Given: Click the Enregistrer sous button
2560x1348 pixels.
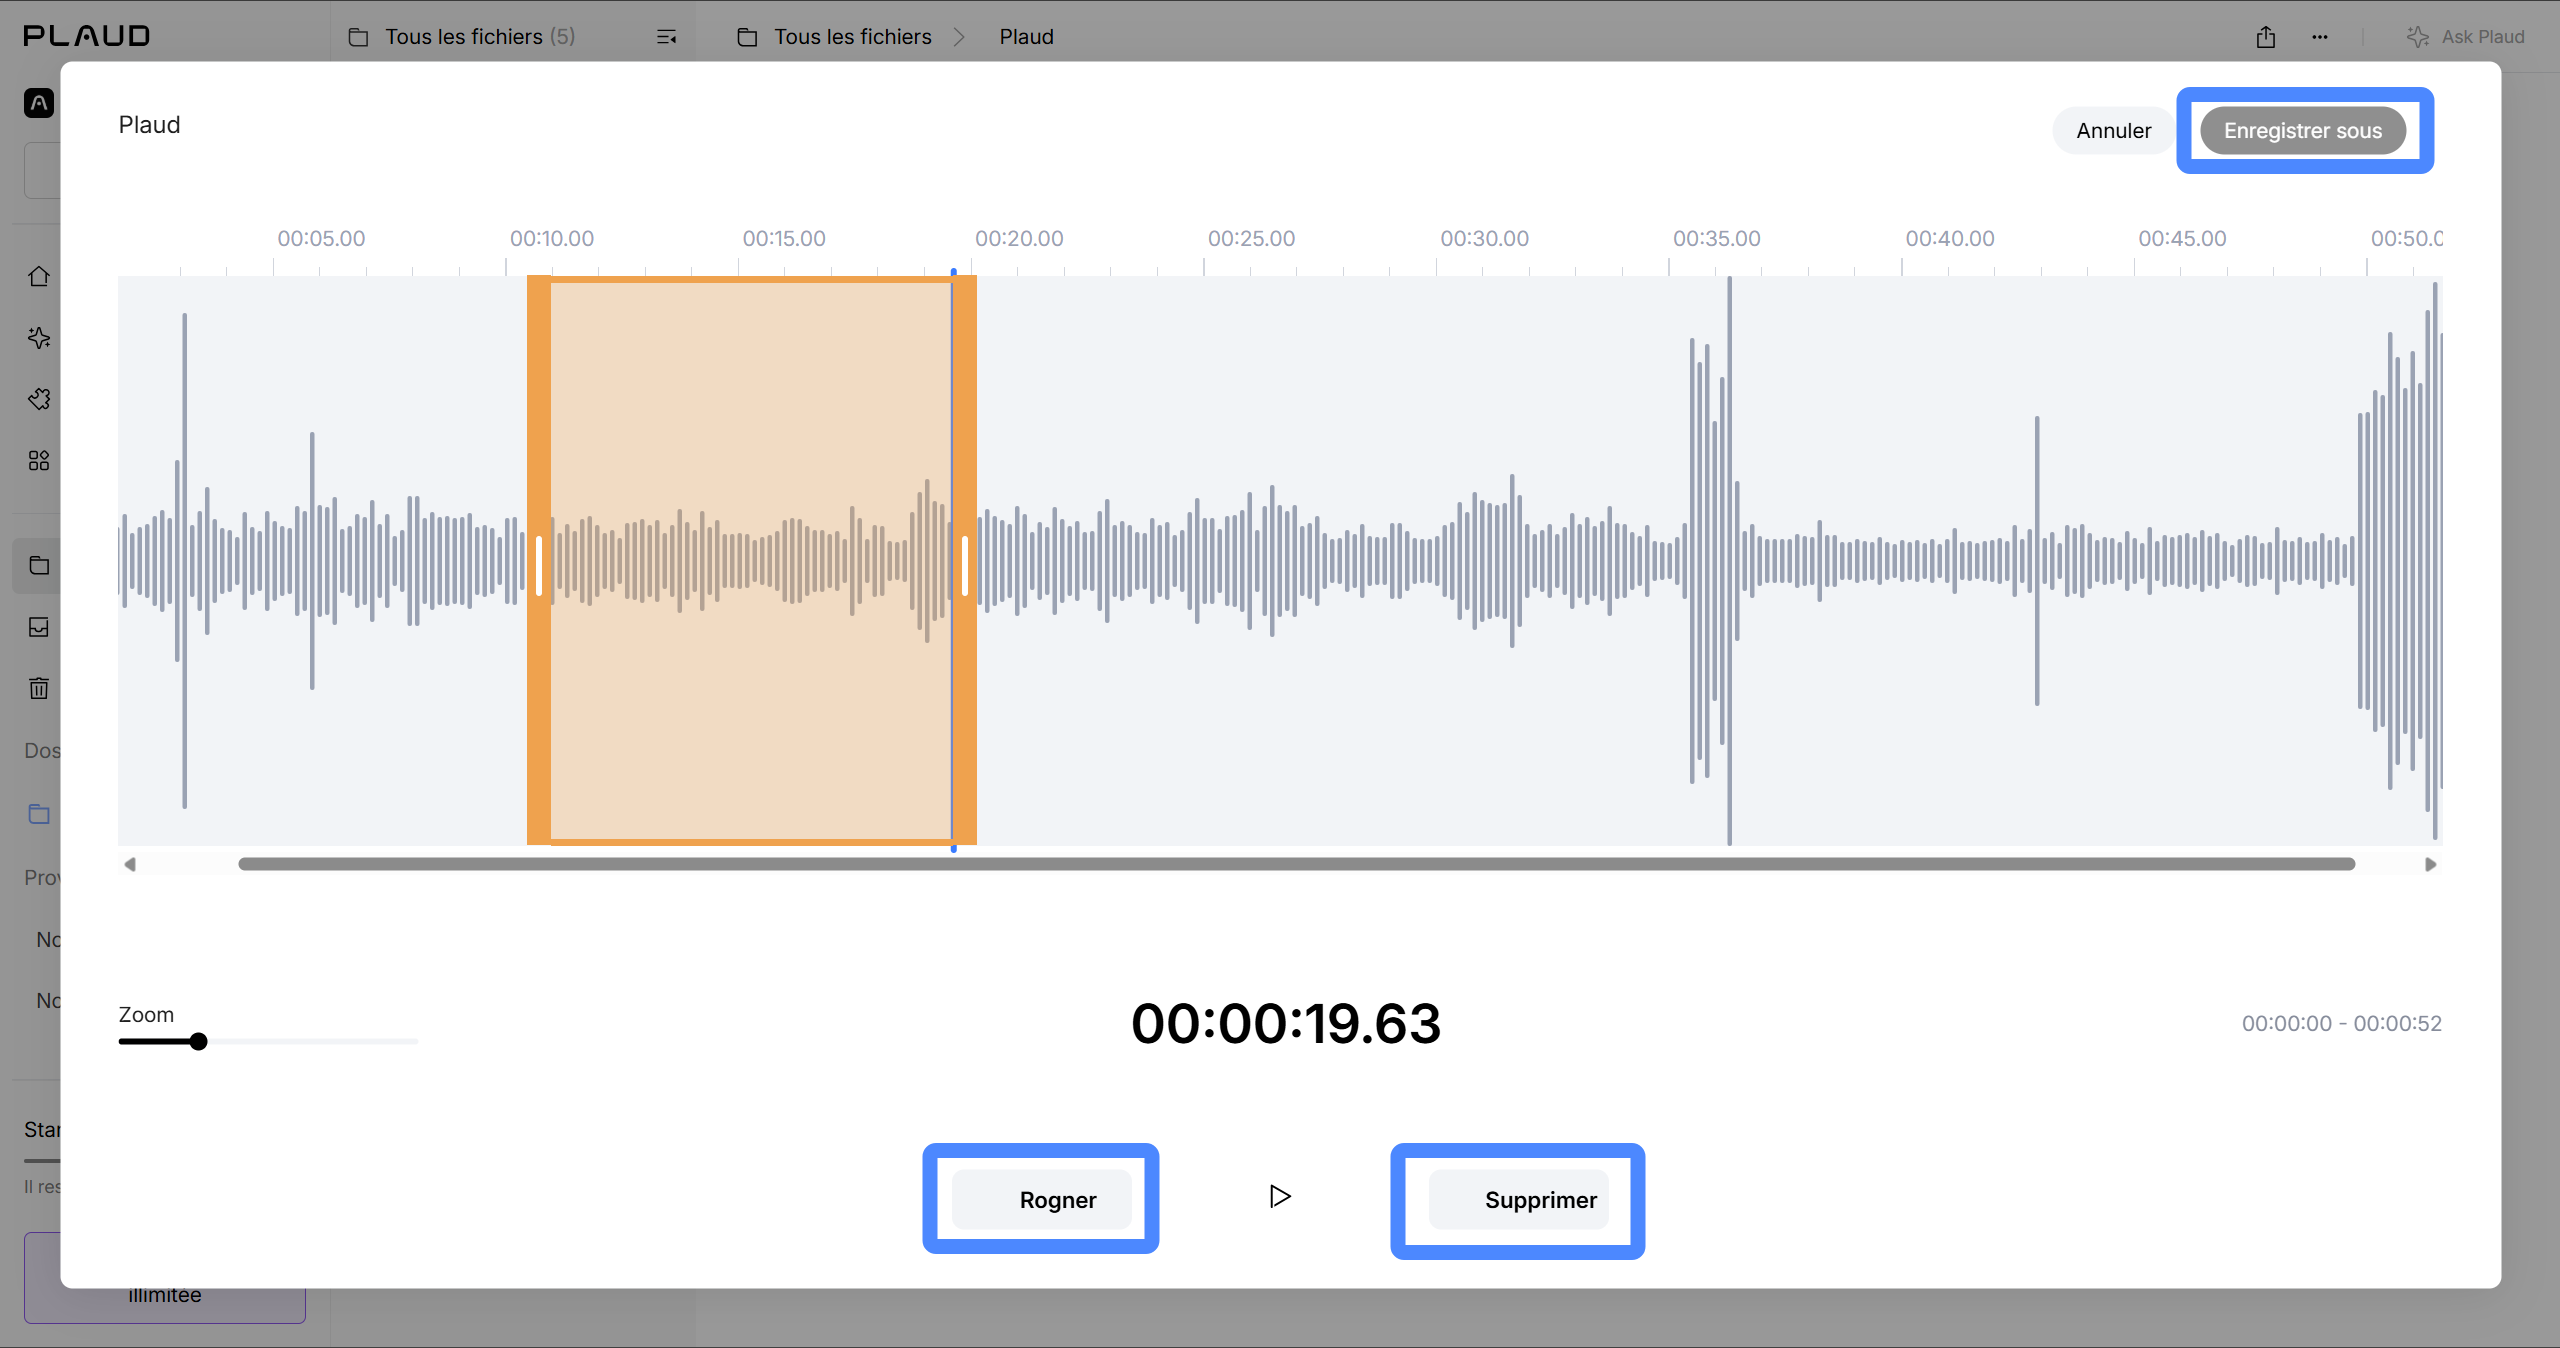Looking at the screenshot, I should [x=2302, y=131].
